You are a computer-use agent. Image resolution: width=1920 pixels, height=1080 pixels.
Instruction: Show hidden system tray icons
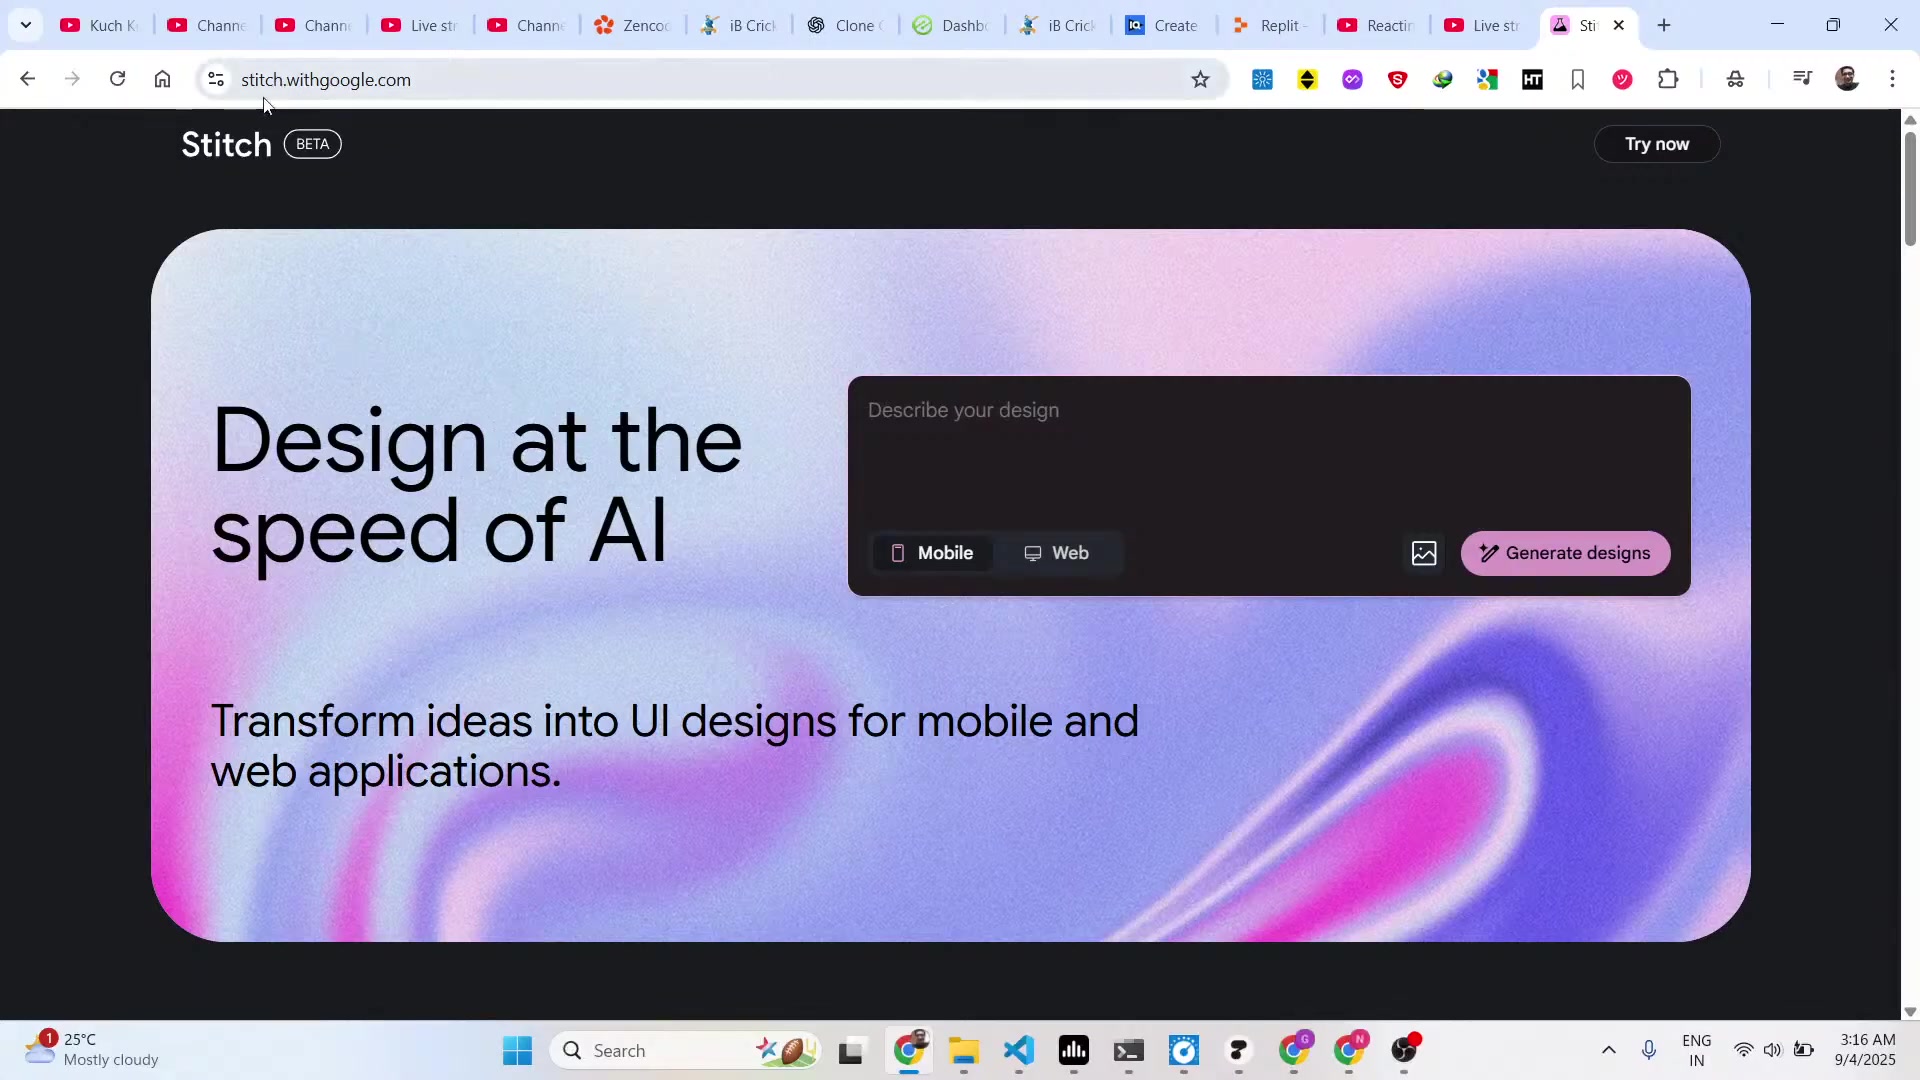pyautogui.click(x=1608, y=1050)
